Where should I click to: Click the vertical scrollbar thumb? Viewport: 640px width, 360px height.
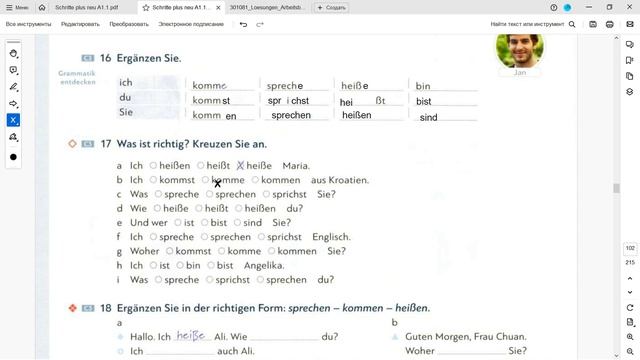point(616,188)
